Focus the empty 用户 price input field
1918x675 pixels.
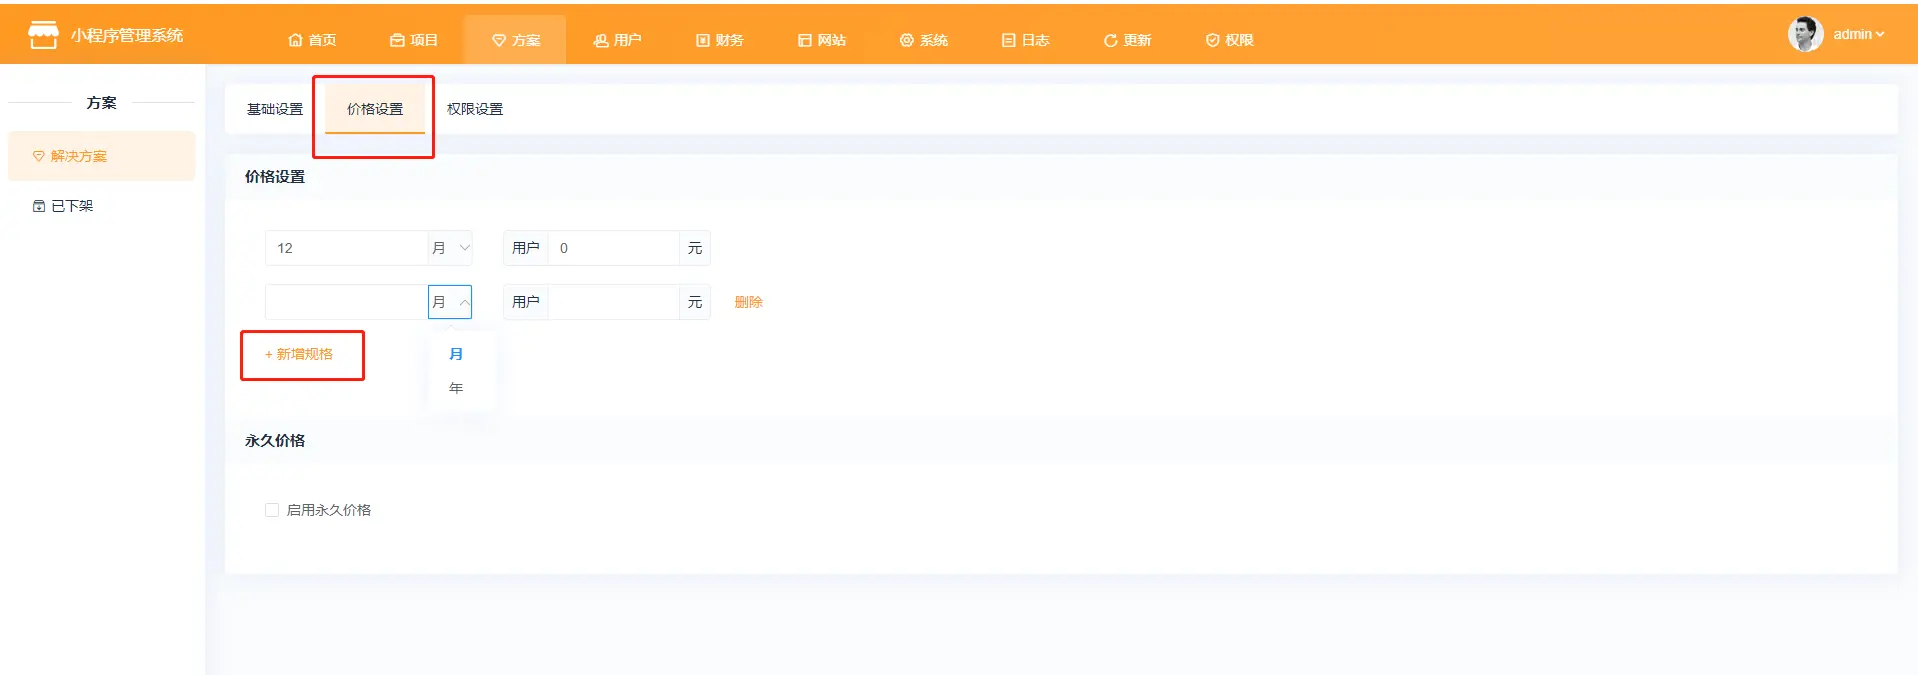click(x=613, y=302)
